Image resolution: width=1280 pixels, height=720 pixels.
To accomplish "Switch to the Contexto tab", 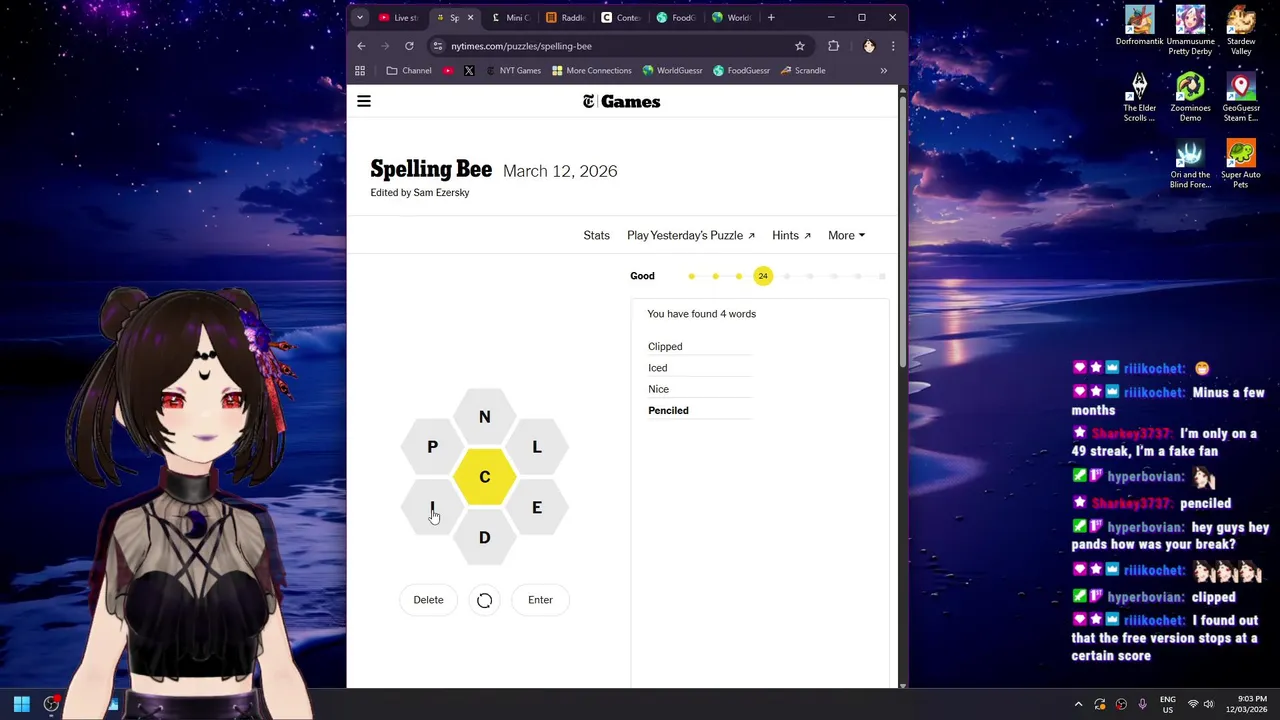I will (x=621, y=17).
